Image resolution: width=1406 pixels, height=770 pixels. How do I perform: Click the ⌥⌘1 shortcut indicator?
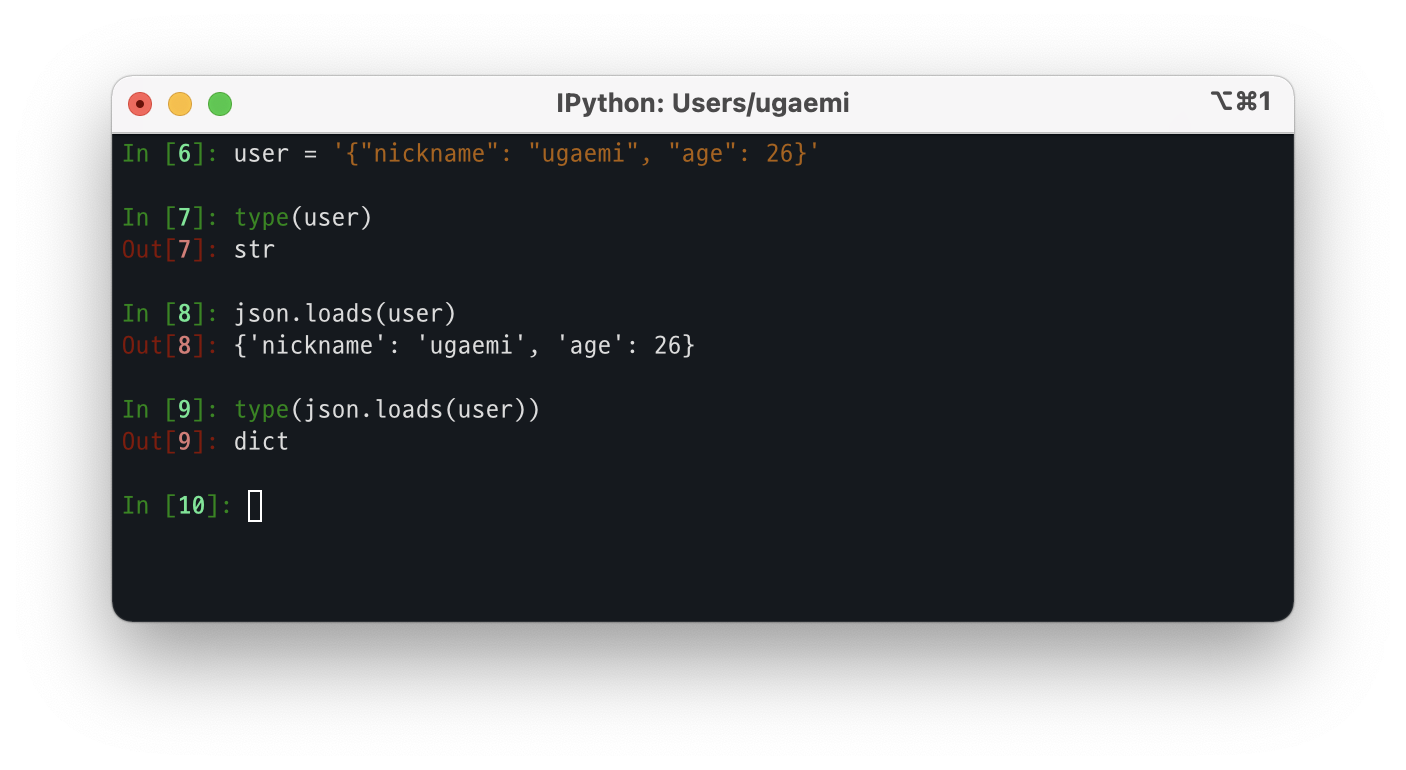(x=1240, y=102)
